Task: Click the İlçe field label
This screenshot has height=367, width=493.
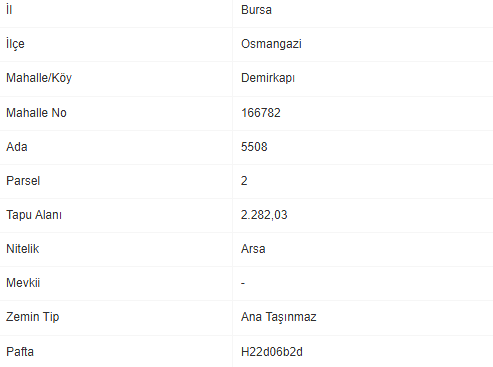Action: (15, 43)
